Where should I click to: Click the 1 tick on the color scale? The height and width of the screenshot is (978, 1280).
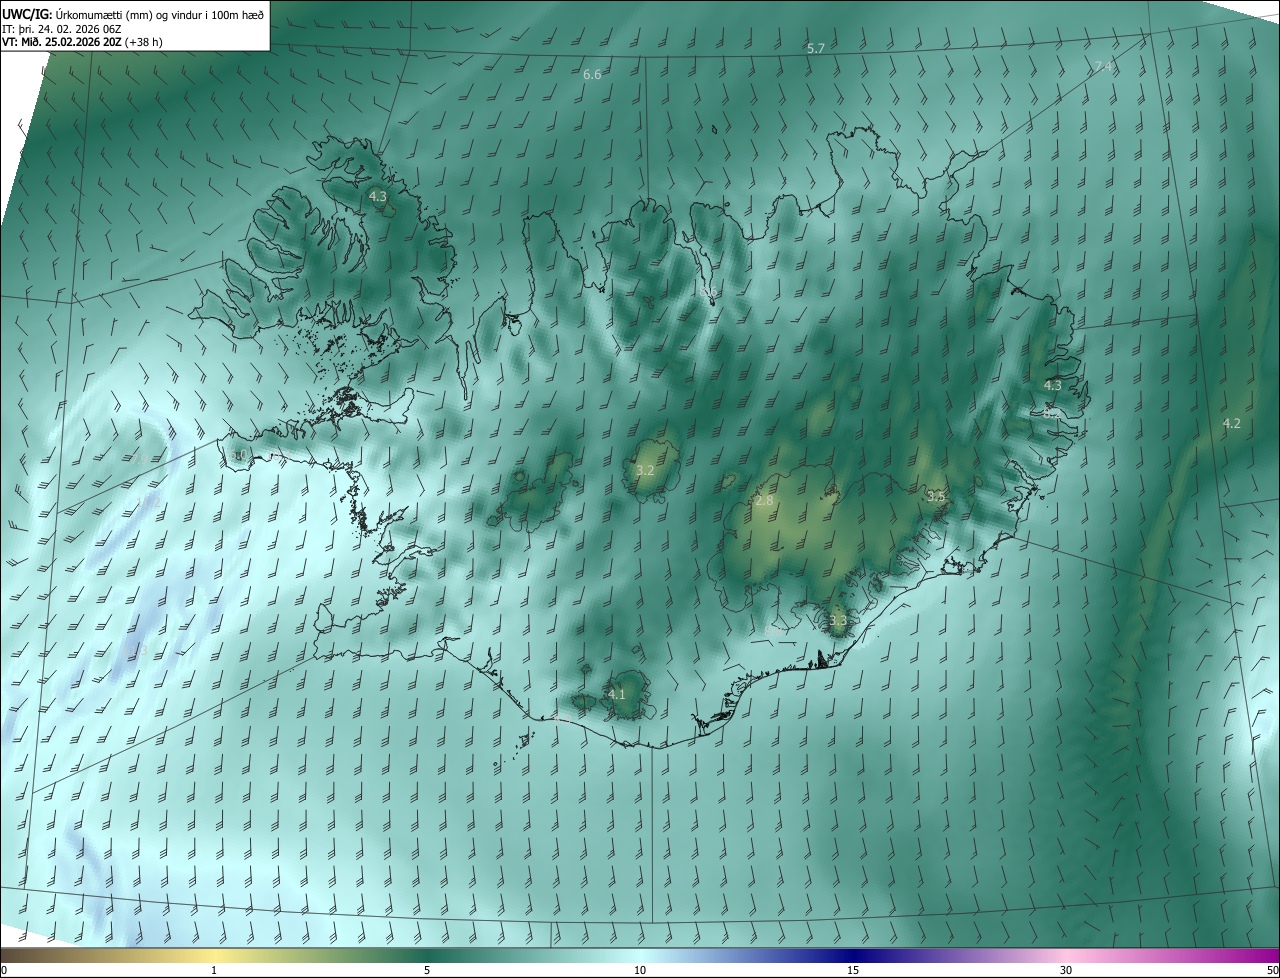pos(214,970)
